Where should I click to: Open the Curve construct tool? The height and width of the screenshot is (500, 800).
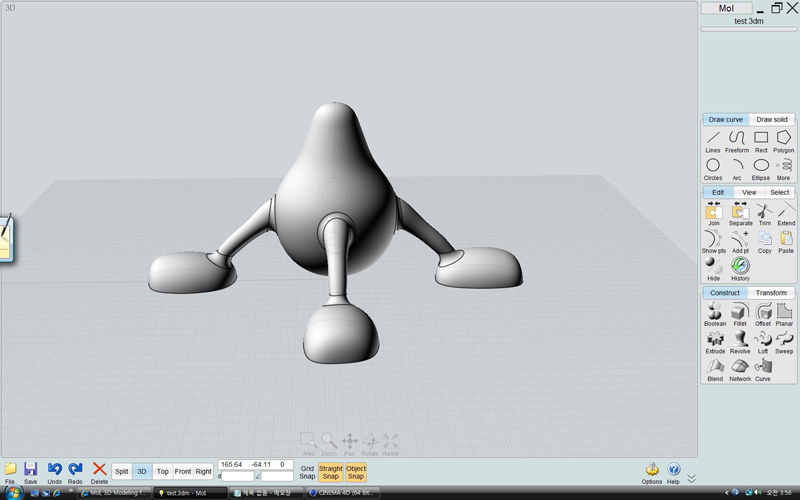coord(763,370)
